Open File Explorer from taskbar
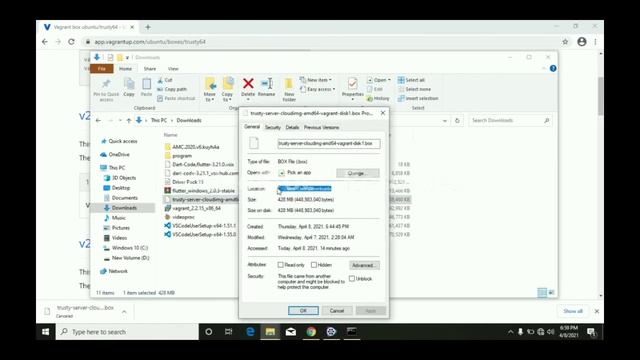 pos(270,332)
